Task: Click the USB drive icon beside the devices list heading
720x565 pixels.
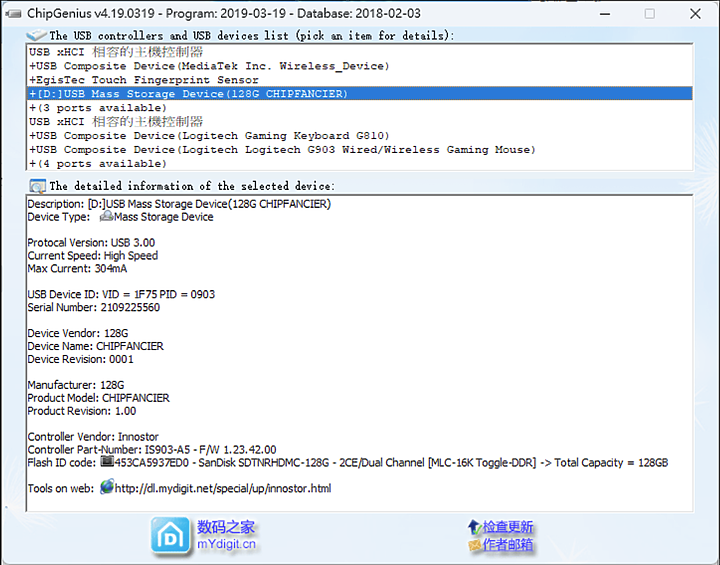Action: pyautogui.click(x=36, y=35)
